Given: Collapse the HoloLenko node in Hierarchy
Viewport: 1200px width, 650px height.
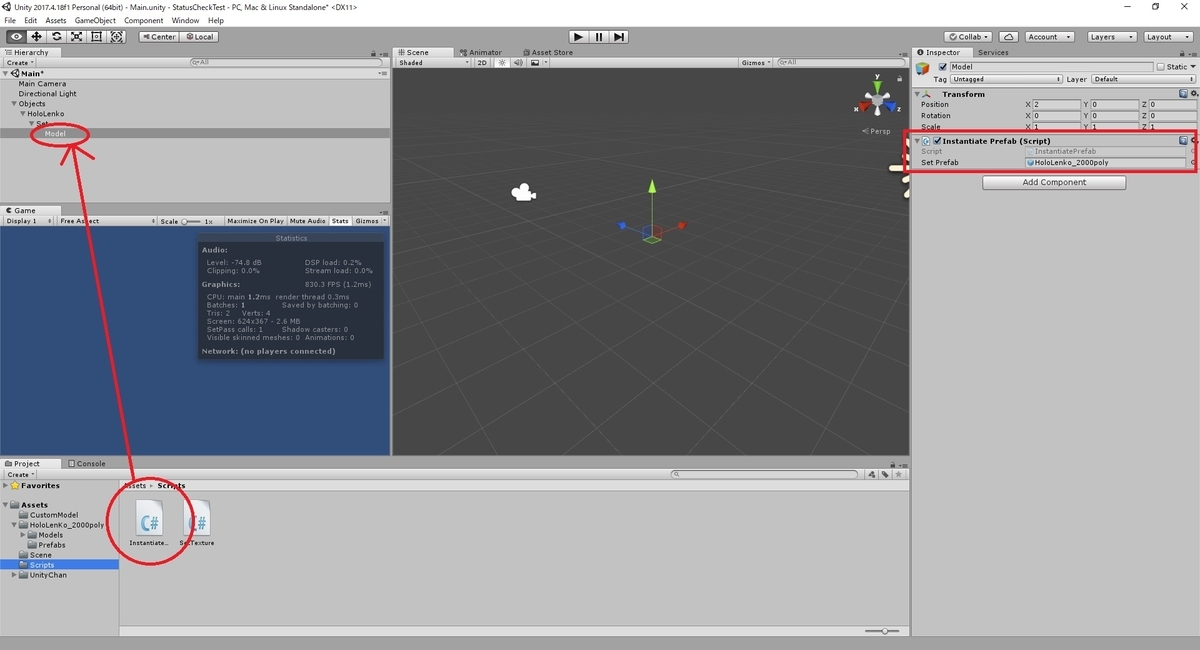Looking at the screenshot, I should (x=22, y=114).
